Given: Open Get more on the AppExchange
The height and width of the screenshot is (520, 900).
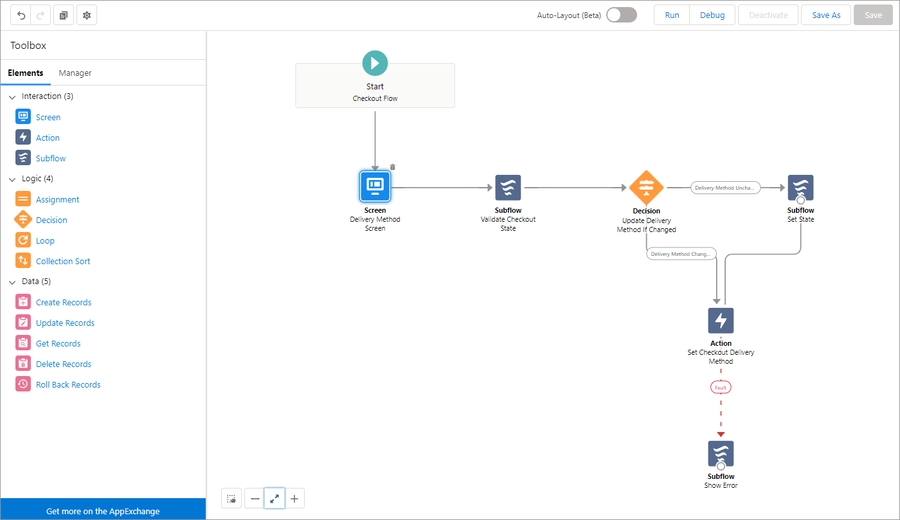Looking at the screenshot, I should pos(103,511).
